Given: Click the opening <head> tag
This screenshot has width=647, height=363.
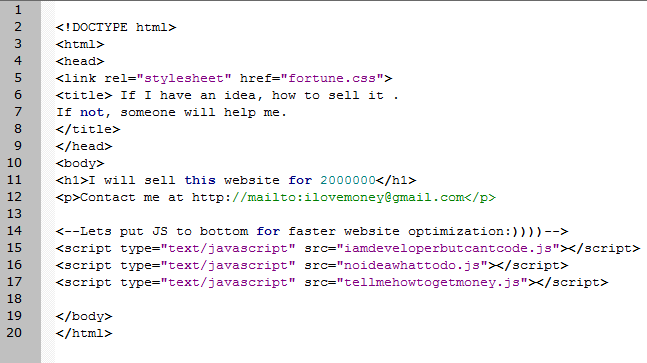Looking at the screenshot, I should [x=80, y=61].
